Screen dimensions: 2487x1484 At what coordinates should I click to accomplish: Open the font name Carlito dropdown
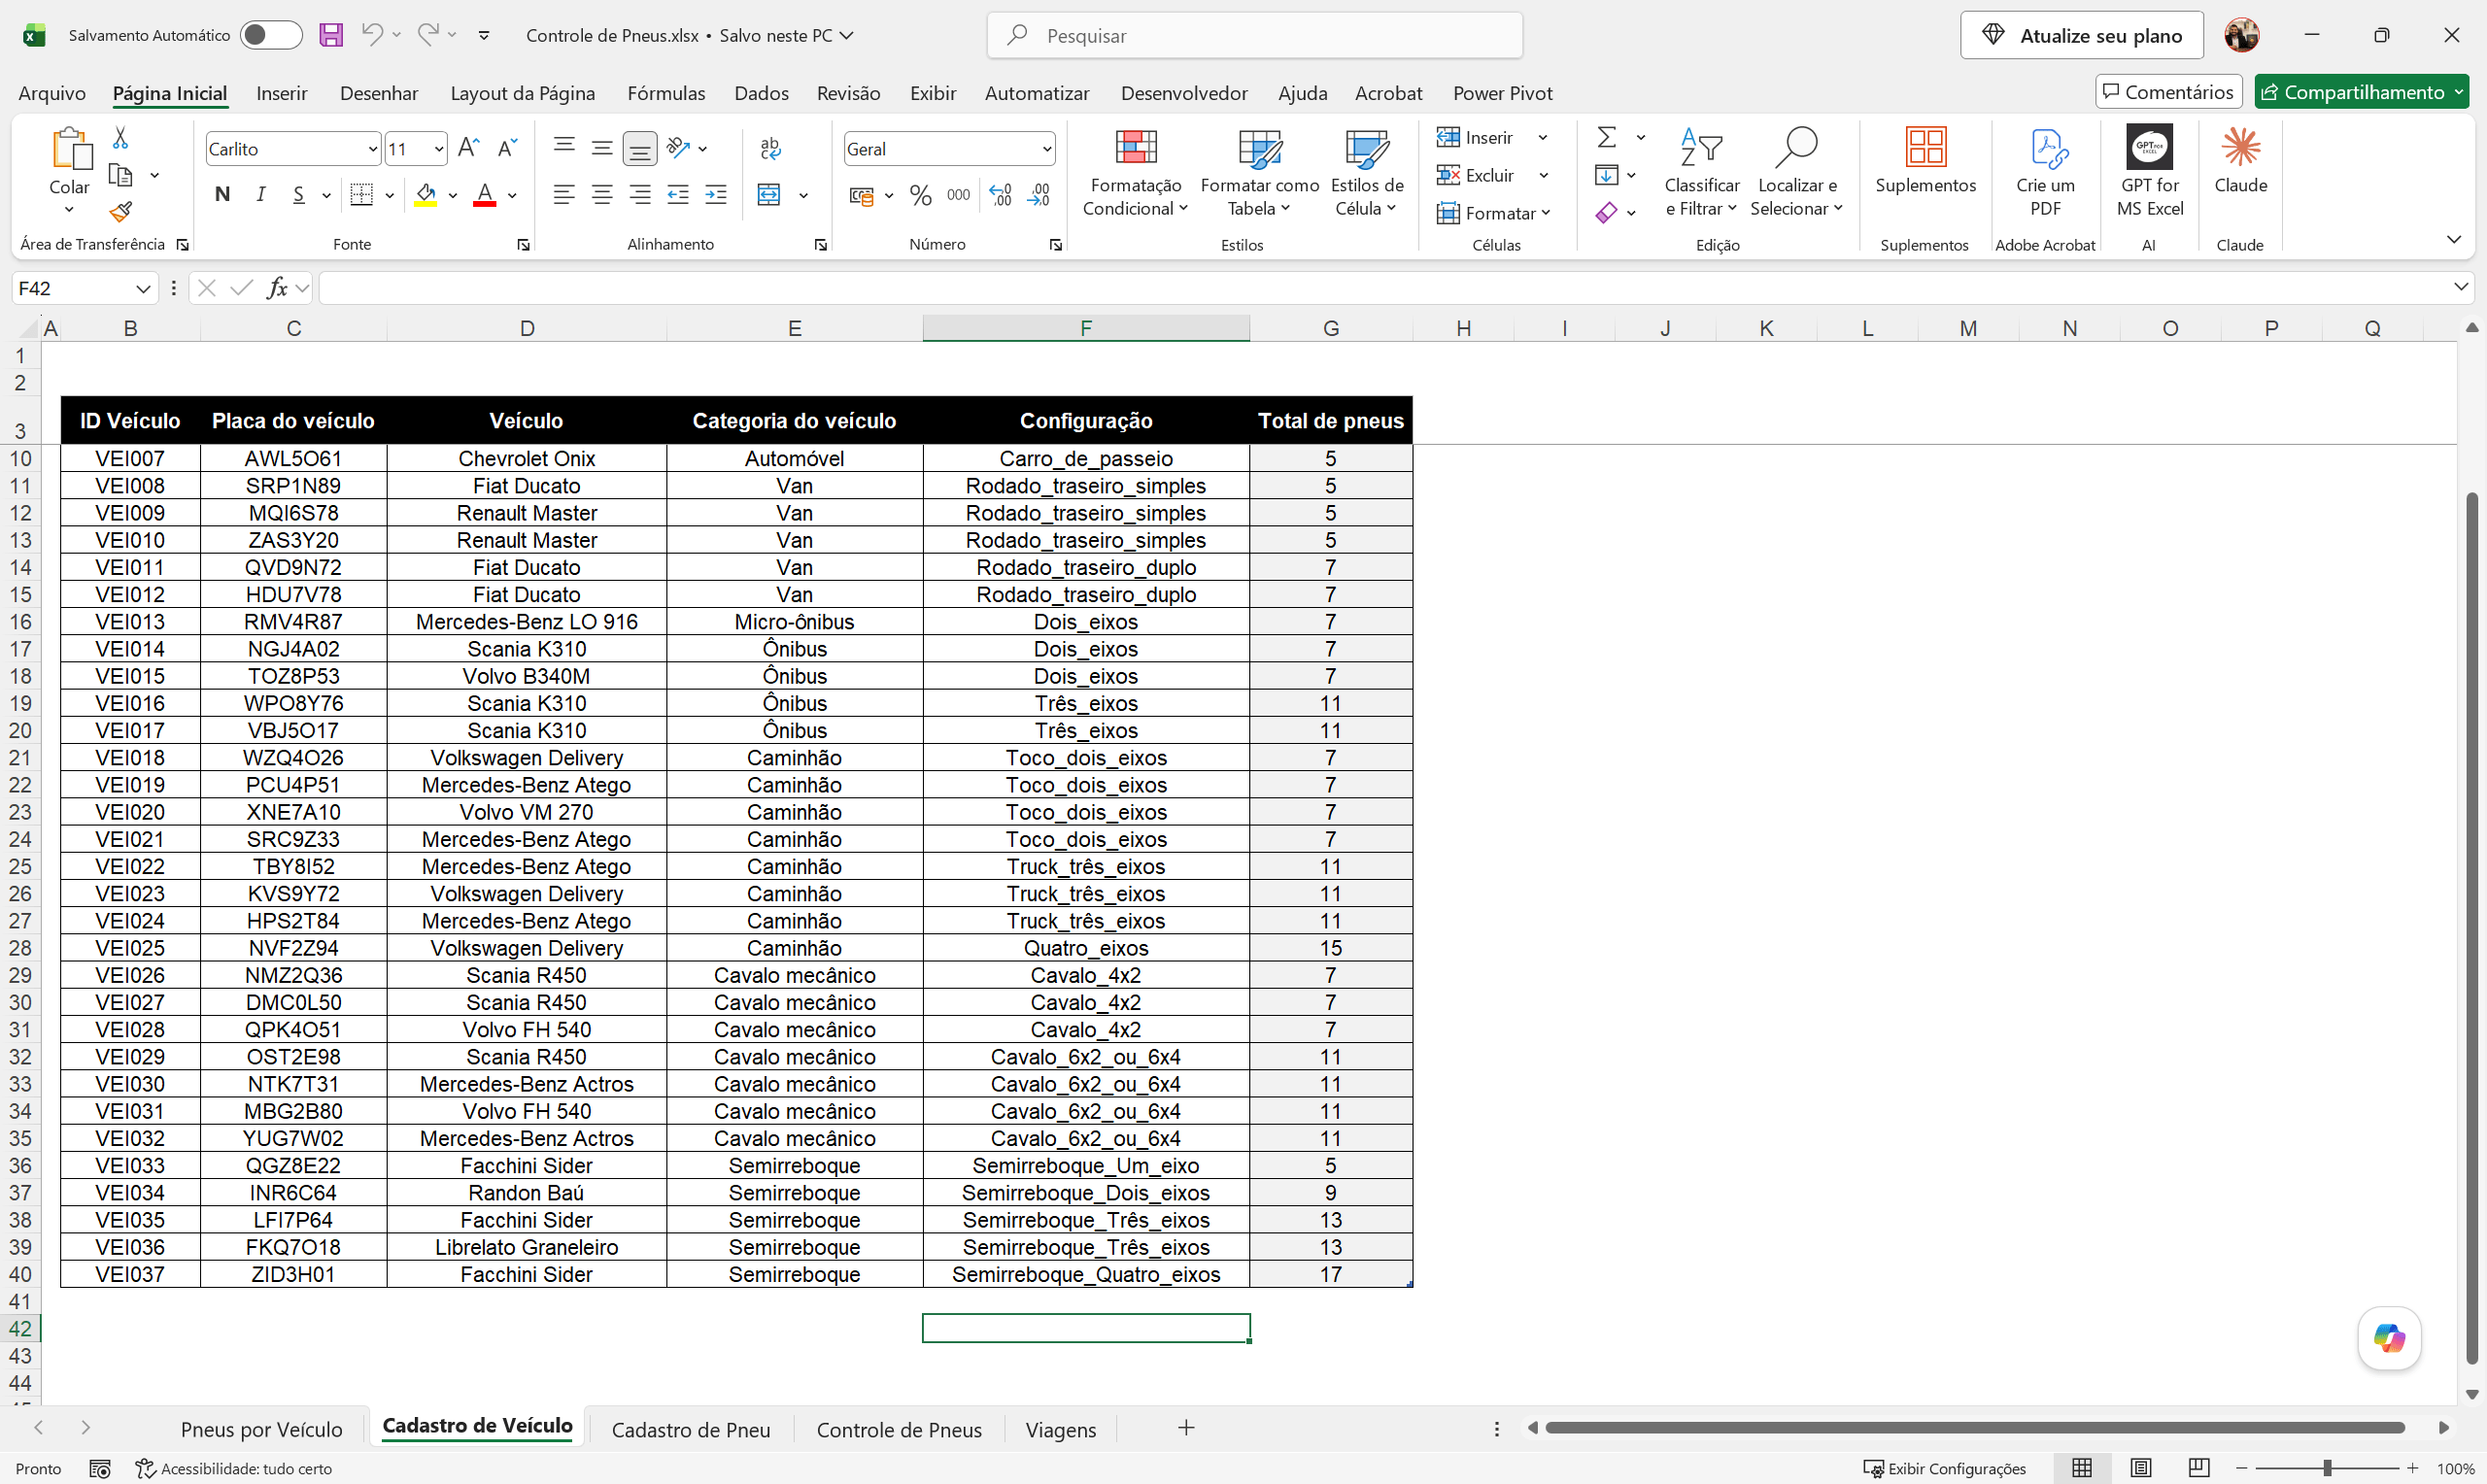[x=373, y=149]
